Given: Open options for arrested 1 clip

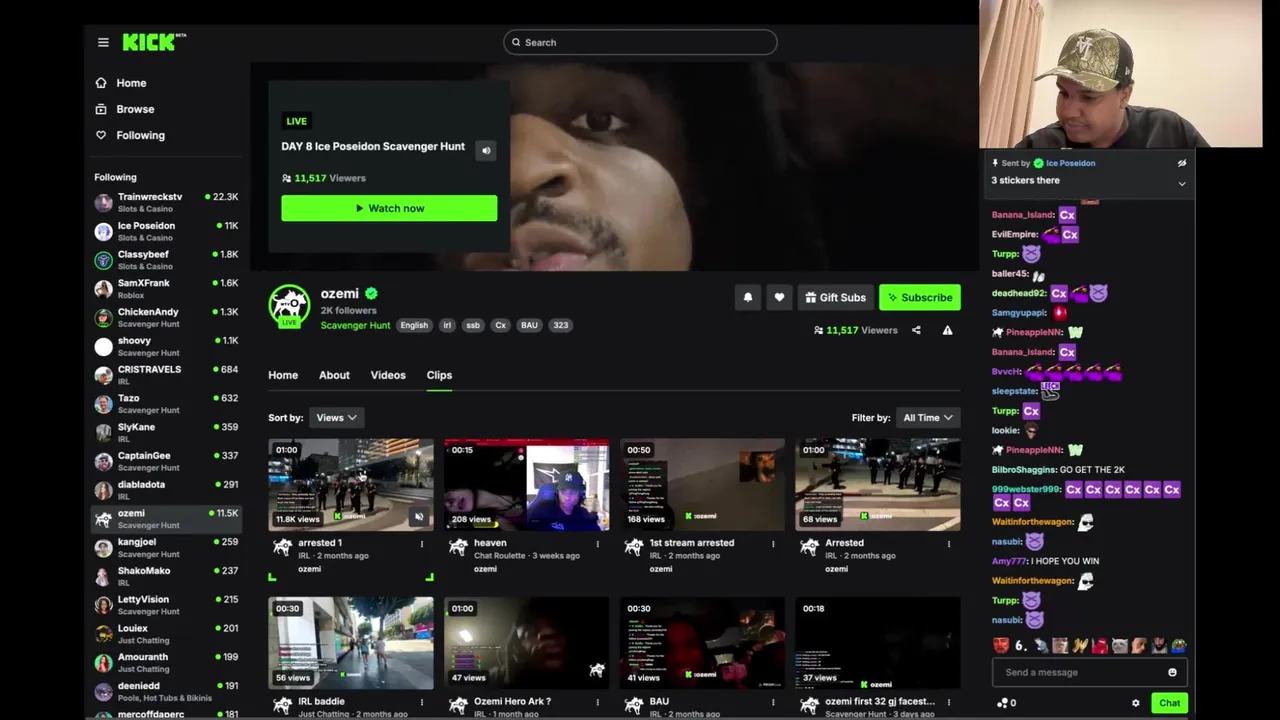Looking at the screenshot, I should click(421, 544).
